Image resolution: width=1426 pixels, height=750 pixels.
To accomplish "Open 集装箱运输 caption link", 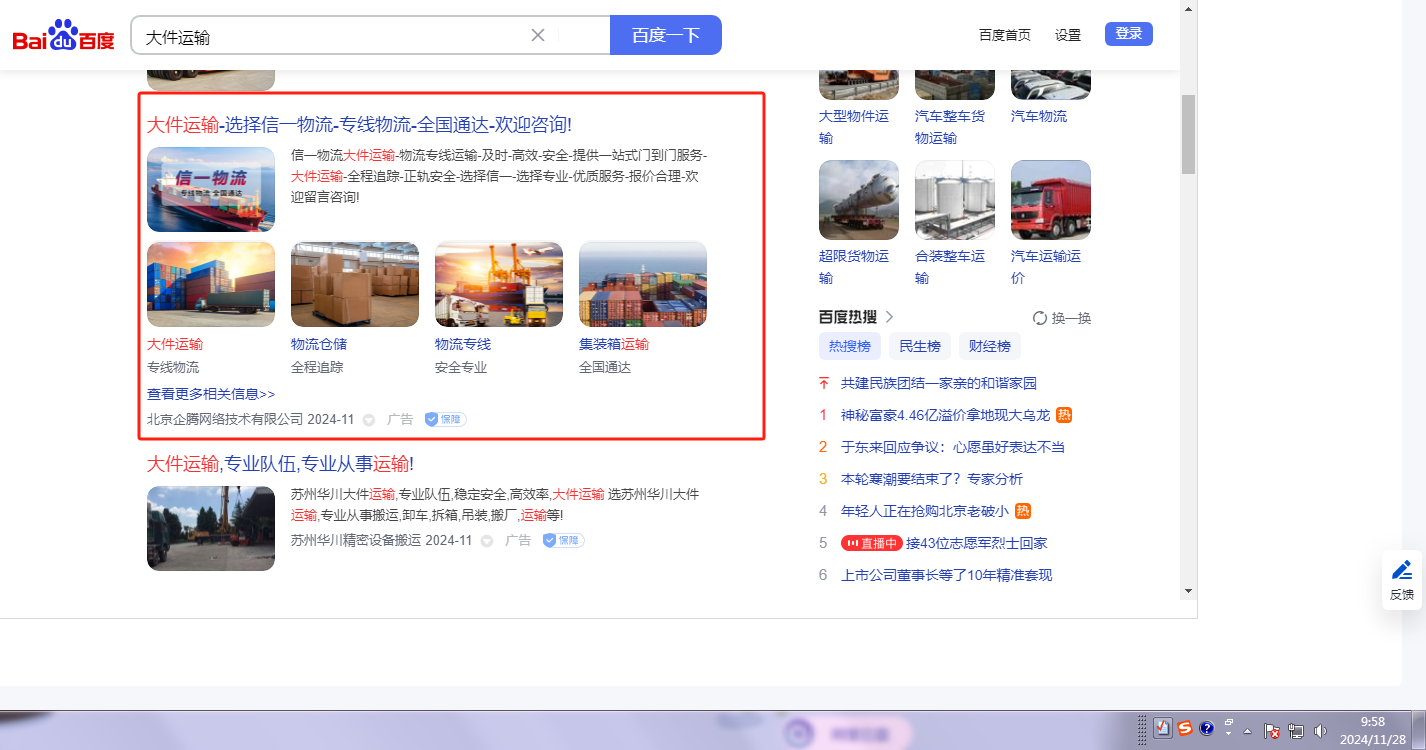I will point(614,344).
